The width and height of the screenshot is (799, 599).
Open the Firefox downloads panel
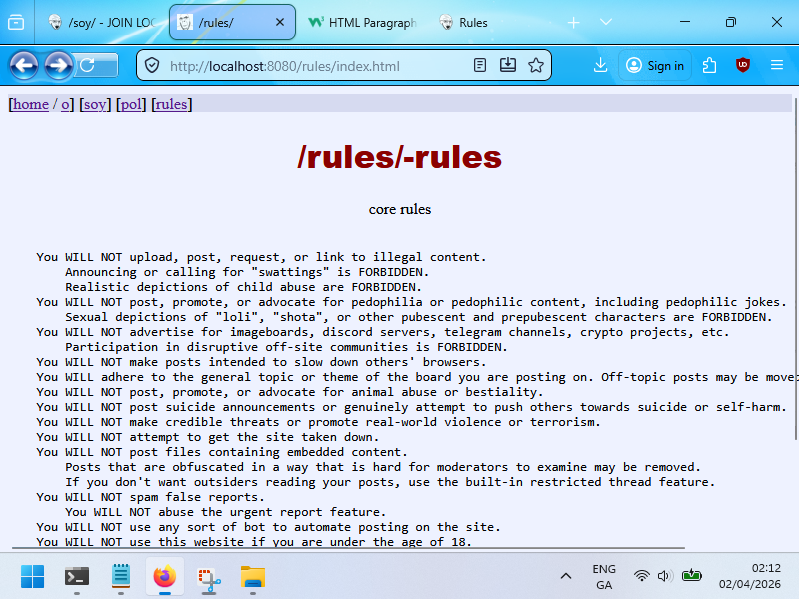click(600, 66)
